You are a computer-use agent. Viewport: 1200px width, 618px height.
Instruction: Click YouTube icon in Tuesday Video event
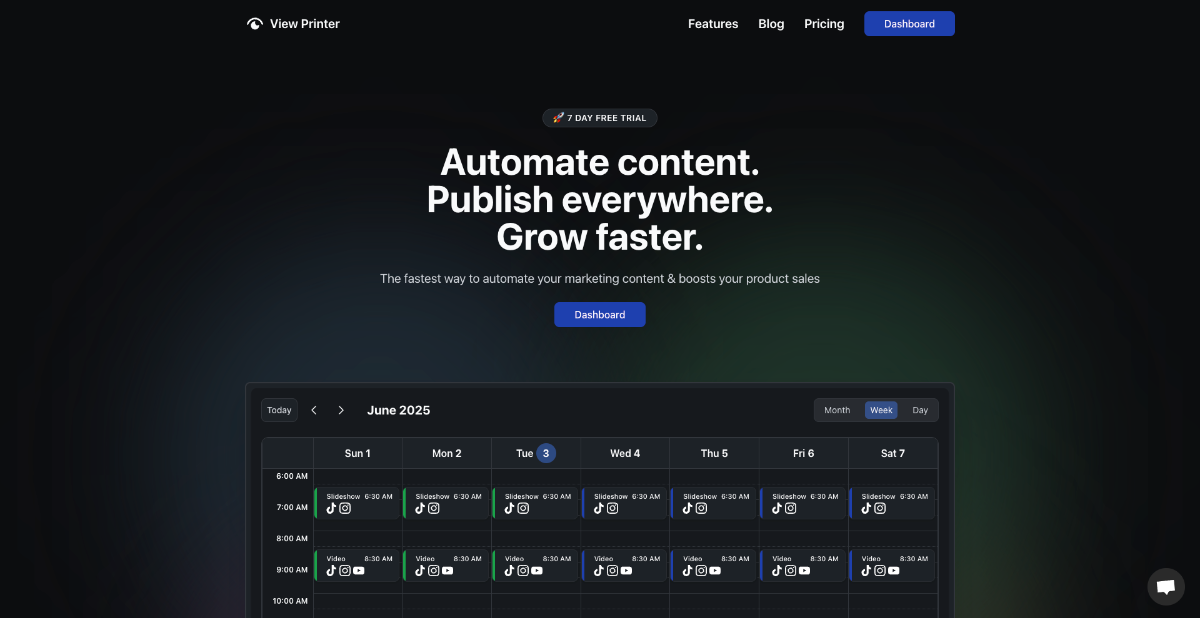[536, 571]
